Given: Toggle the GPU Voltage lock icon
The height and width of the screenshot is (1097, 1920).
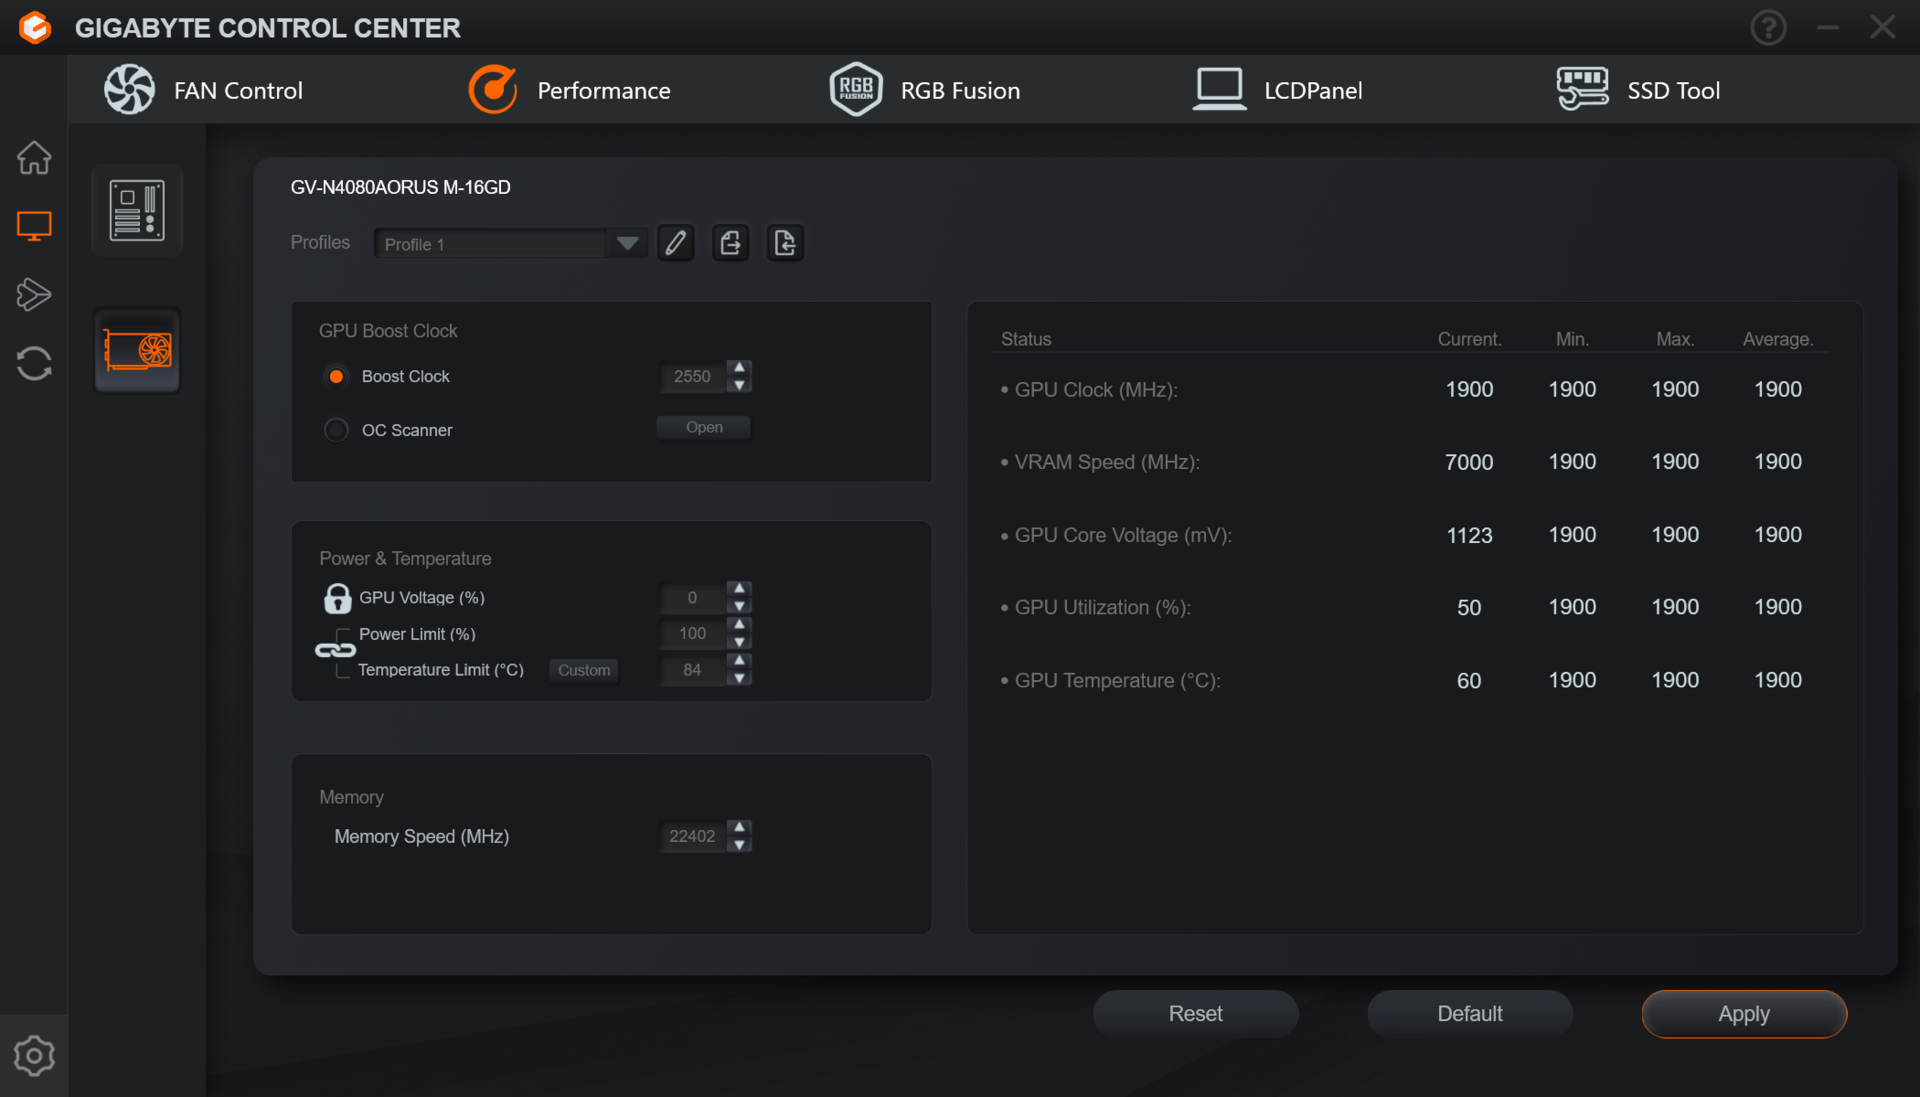Looking at the screenshot, I should click(337, 598).
